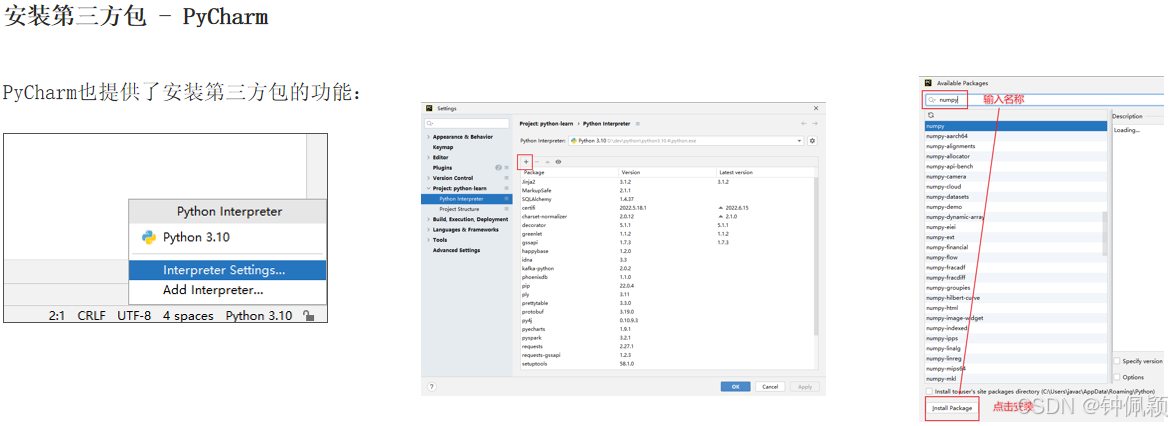Select numpy-aarch64 in package list

pyautogui.click(x=1016, y=136)
